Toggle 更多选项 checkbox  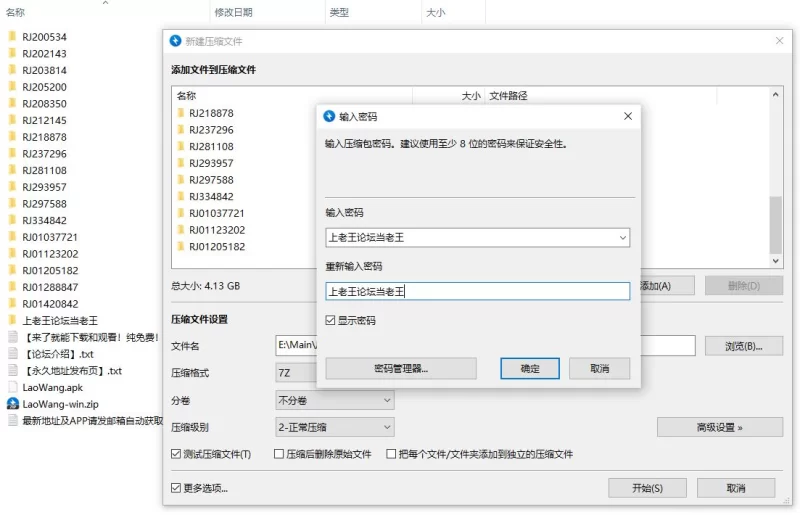click(176, 488)
